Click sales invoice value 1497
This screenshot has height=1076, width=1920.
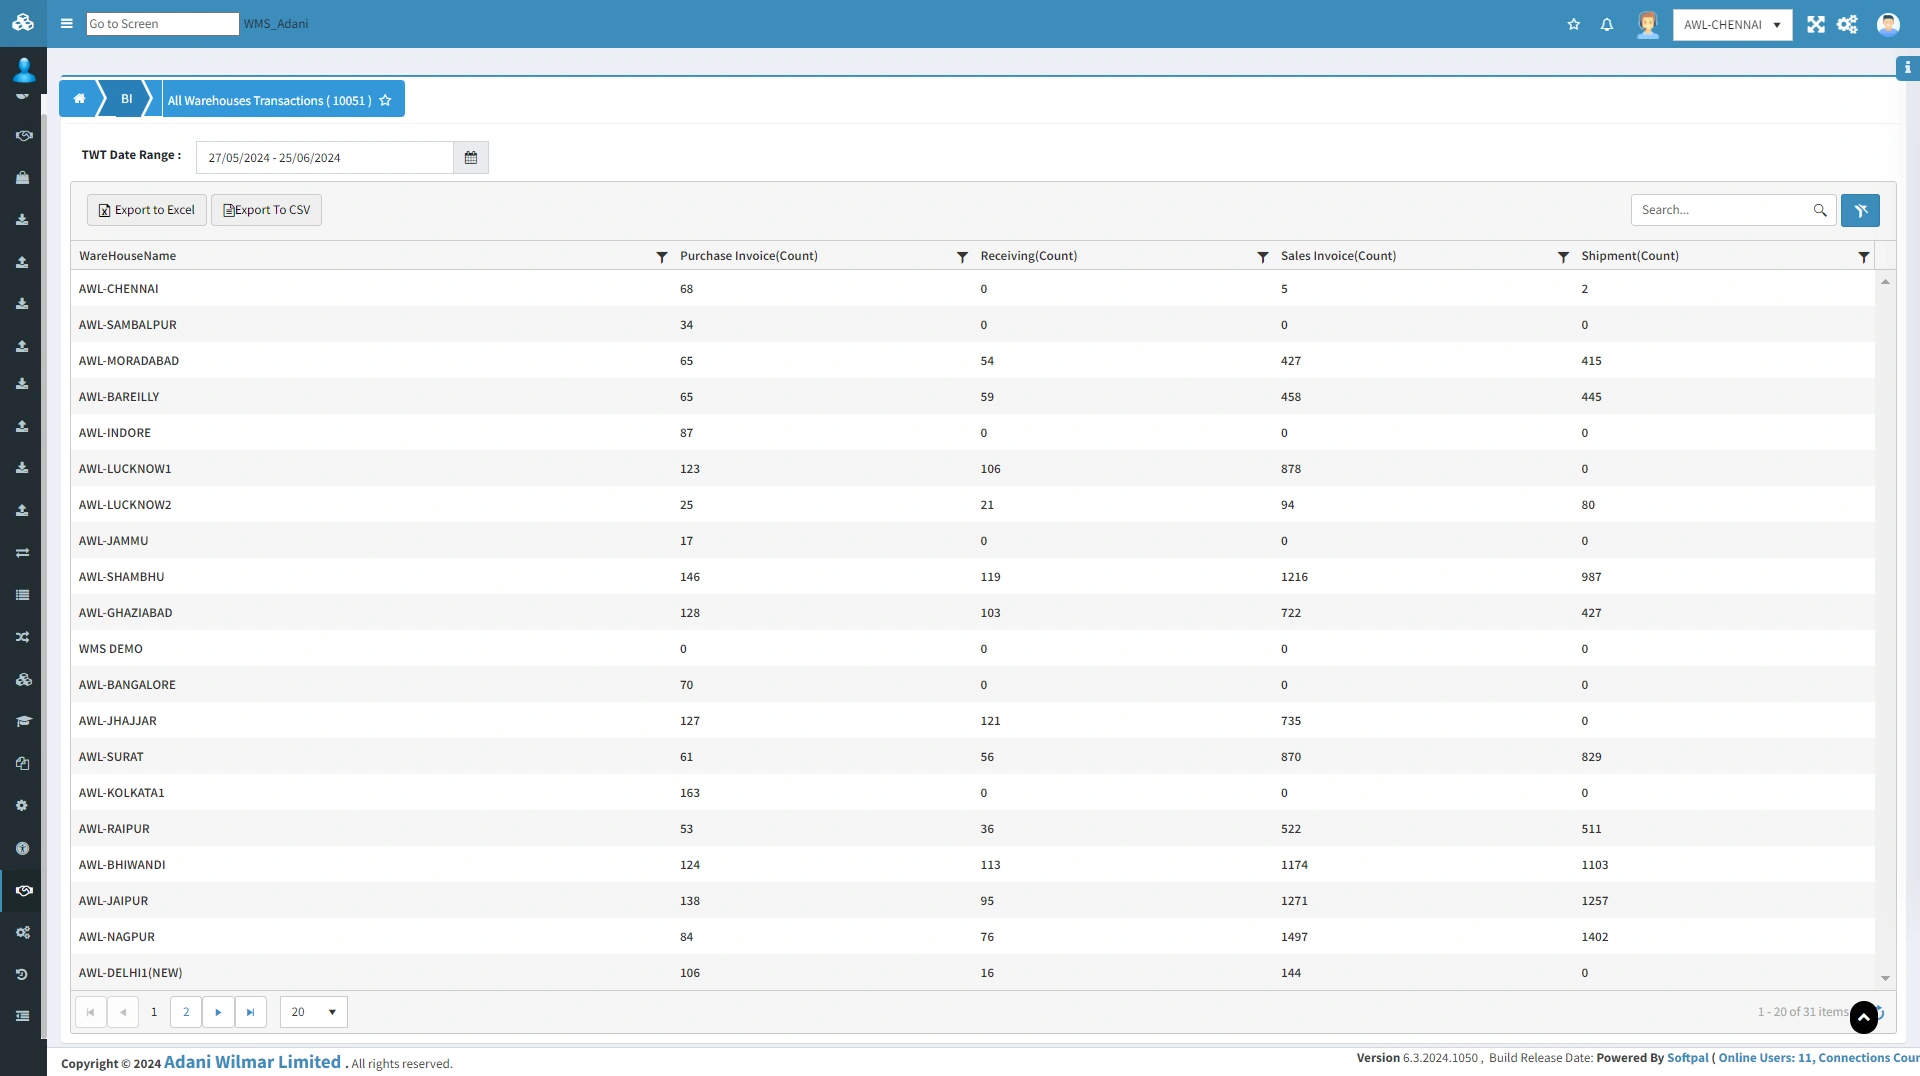1294,937
